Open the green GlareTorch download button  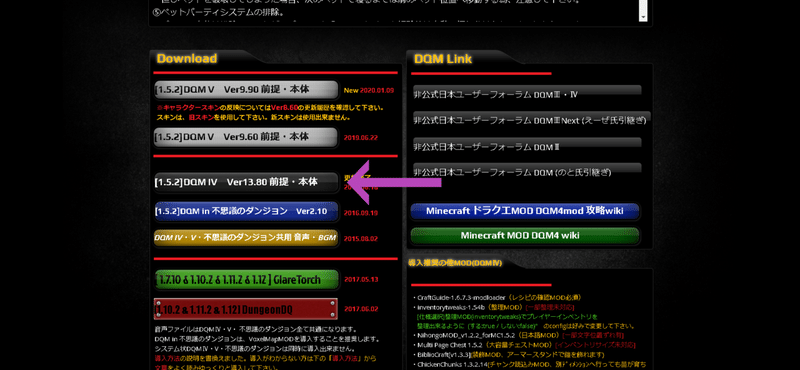246,280
